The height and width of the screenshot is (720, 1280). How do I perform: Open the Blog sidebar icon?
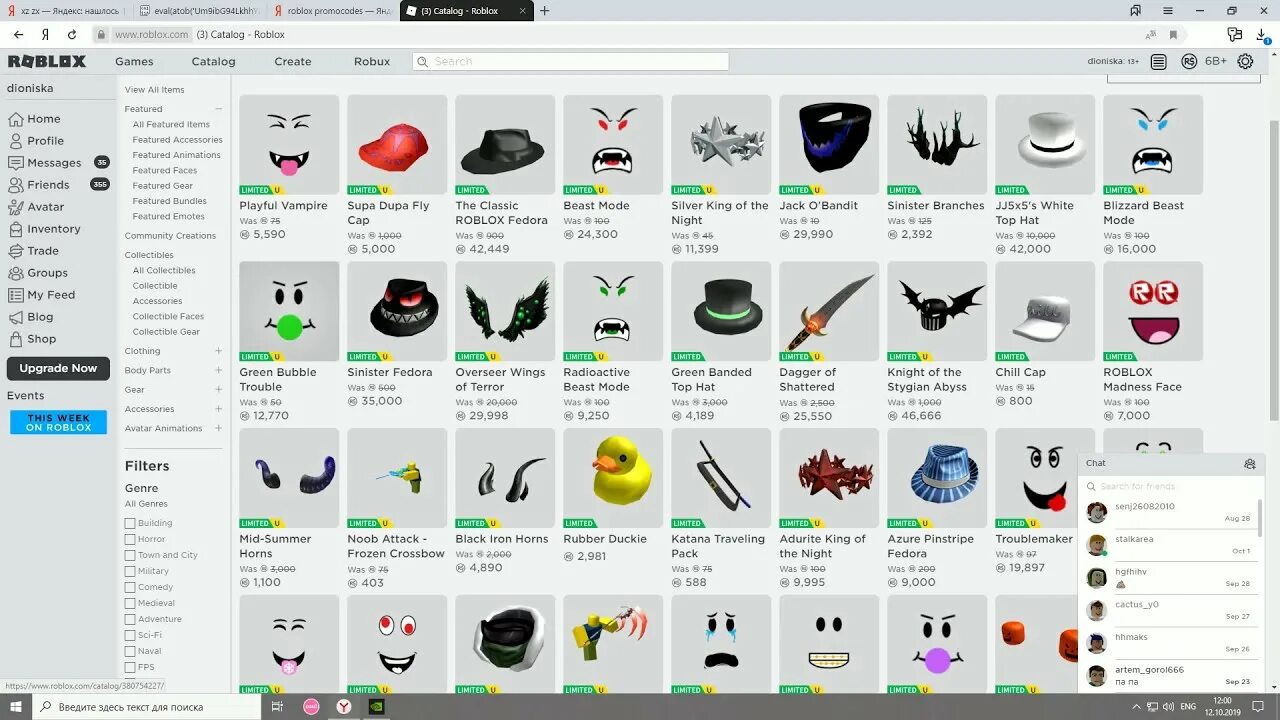pyautogui.click(x=15, y=317)
